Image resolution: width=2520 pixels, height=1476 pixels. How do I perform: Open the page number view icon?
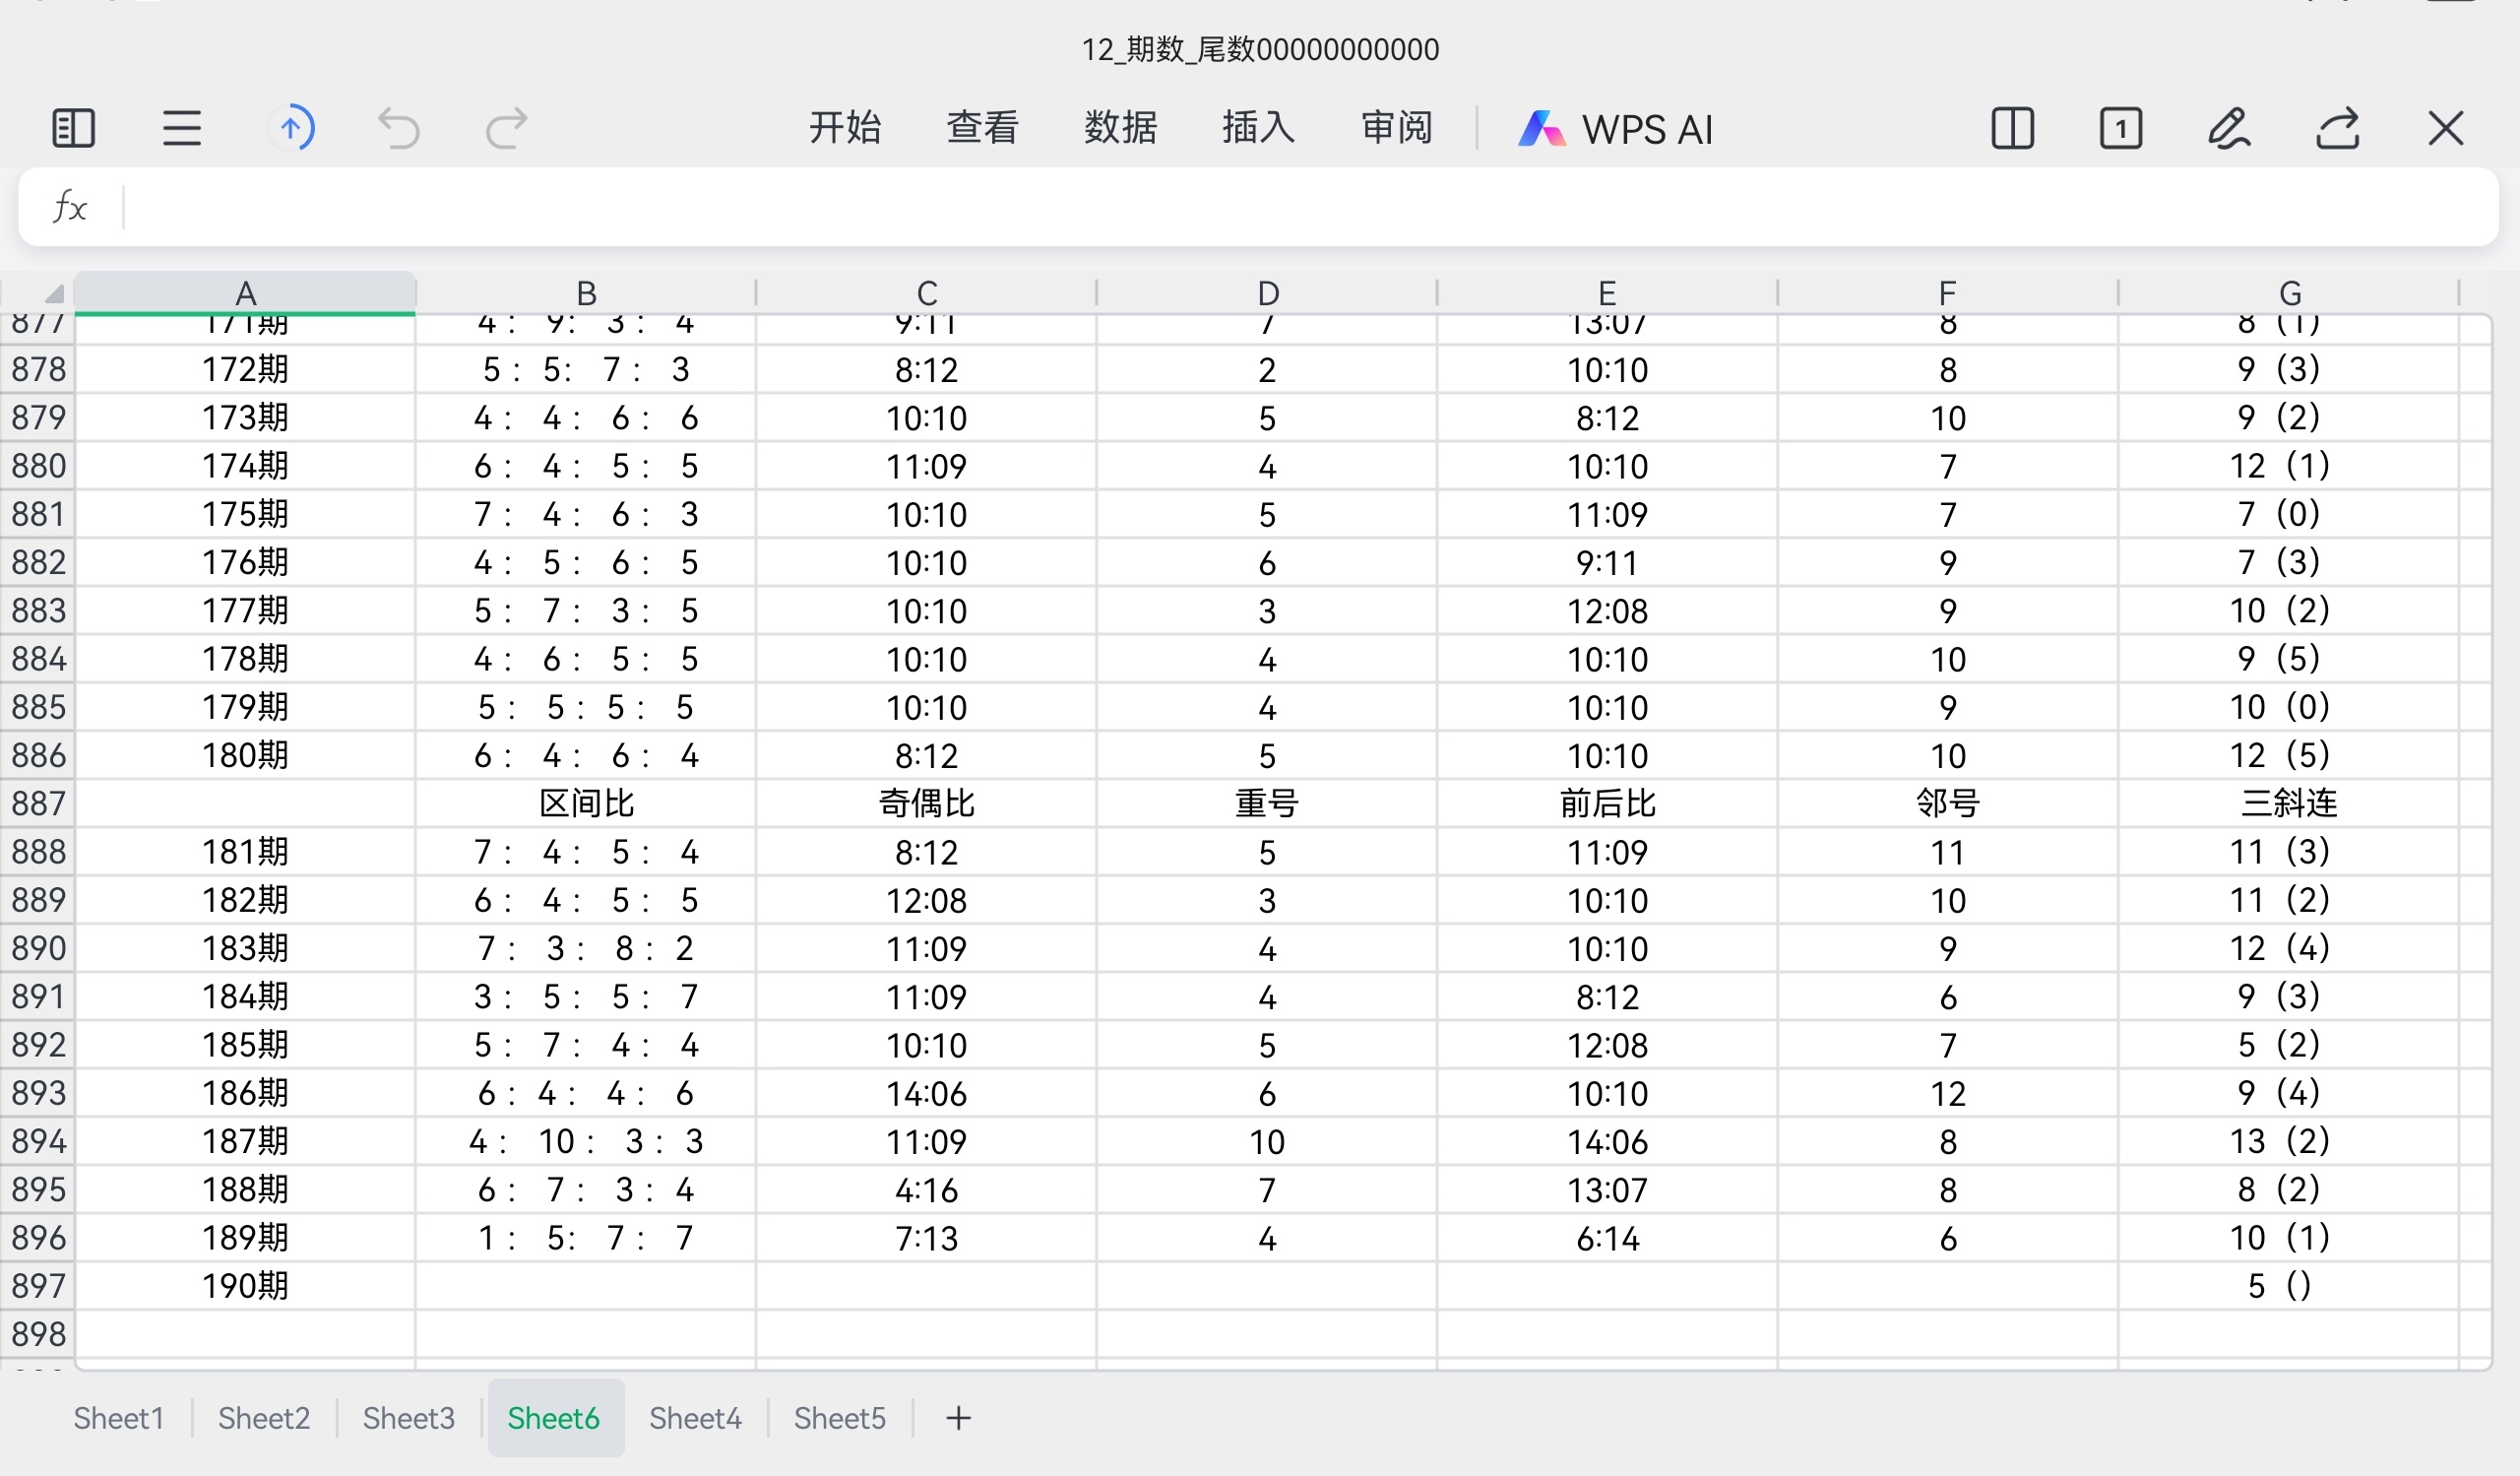coord(2120,129)
